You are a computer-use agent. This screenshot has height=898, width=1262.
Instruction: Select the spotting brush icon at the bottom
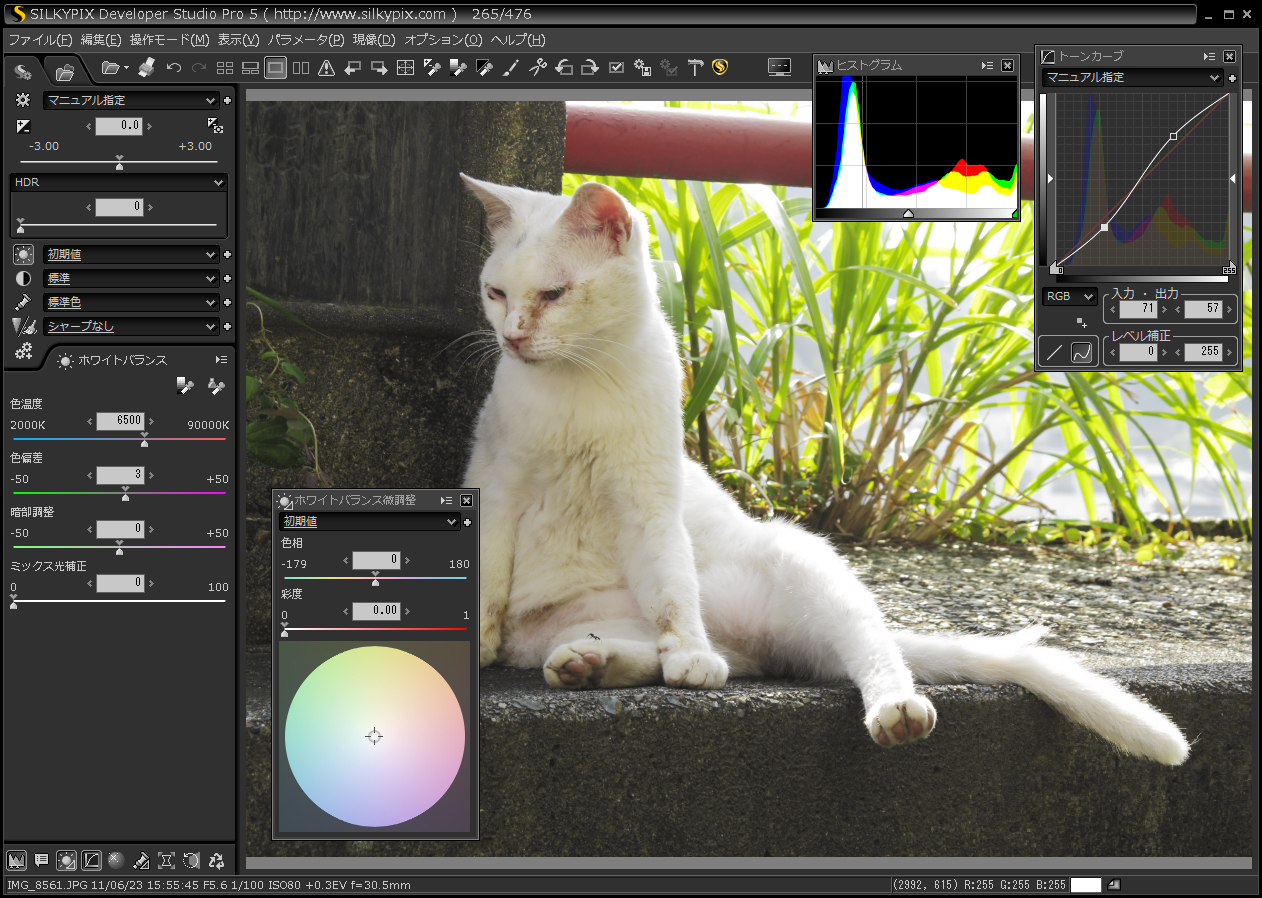pyautogui.click(x=141, y=860)
